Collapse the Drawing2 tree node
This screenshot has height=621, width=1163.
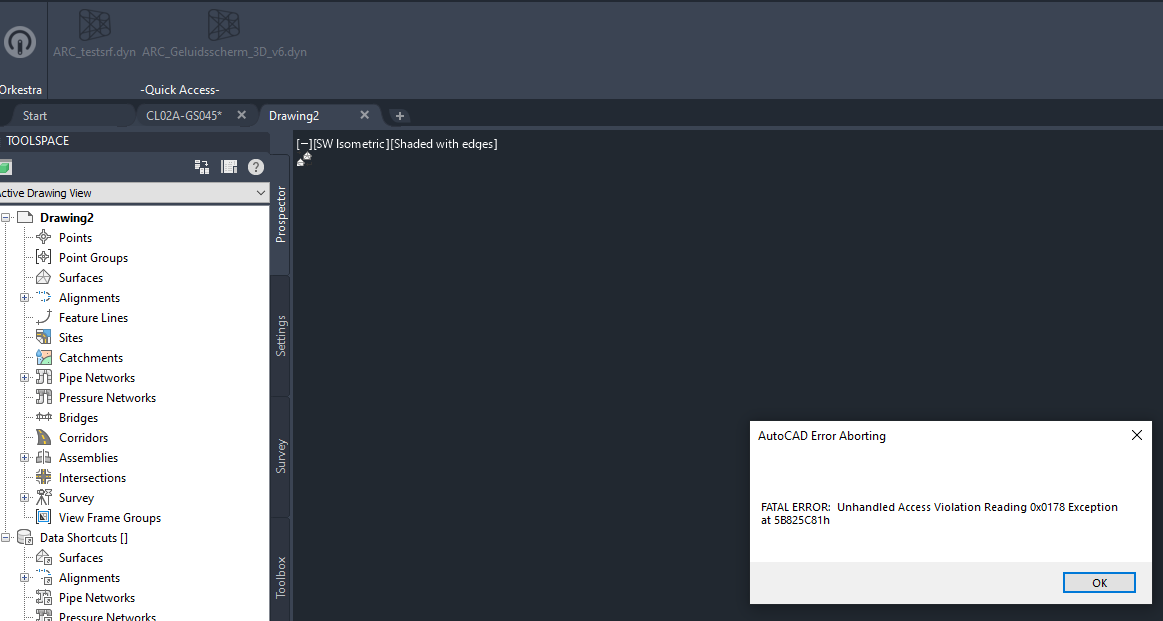point(8,217)
